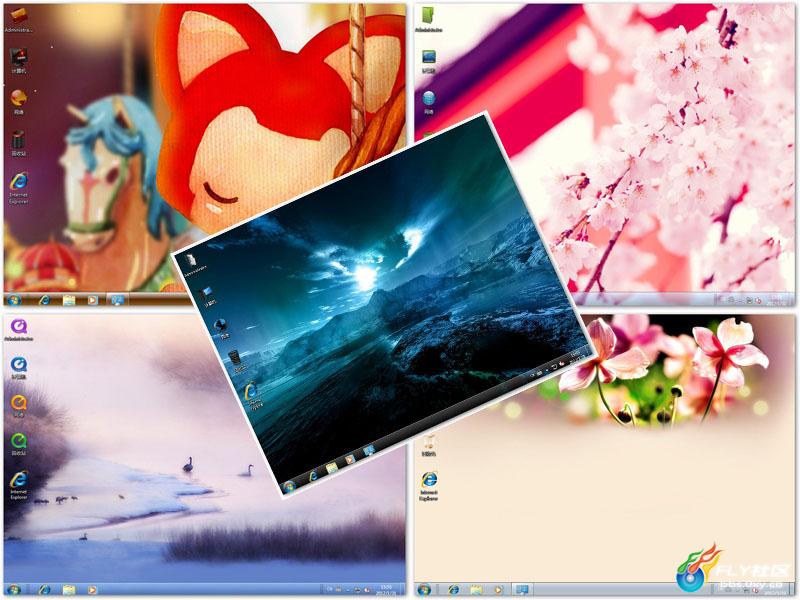
Task: Select the active window button on fox taskbar
Action: coord(117,300)
